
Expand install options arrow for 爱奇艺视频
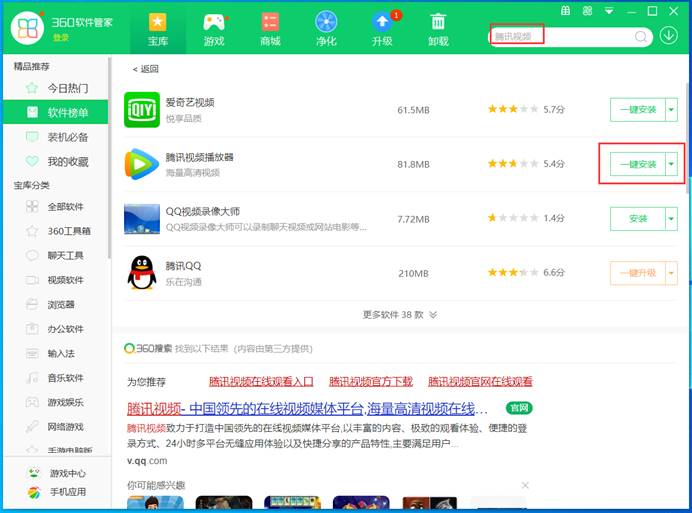(x=671, y=109)
